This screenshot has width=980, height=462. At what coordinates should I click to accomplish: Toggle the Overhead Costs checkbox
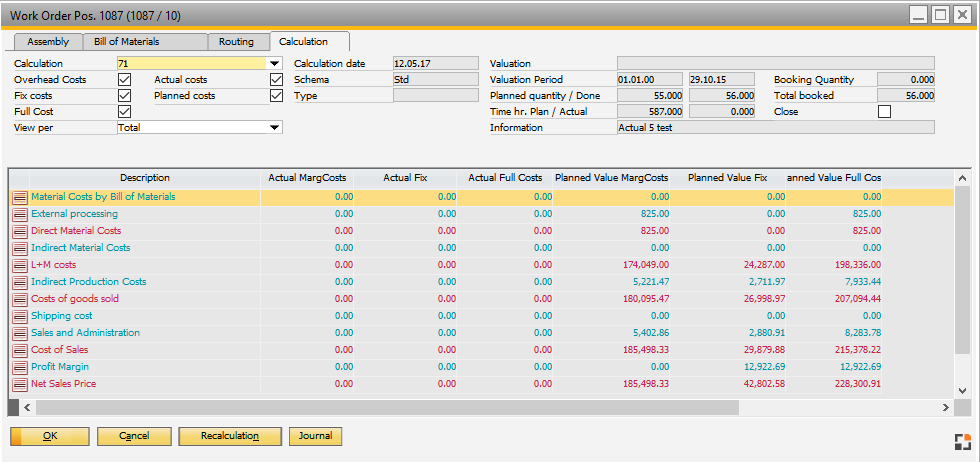tap(125, 80)
